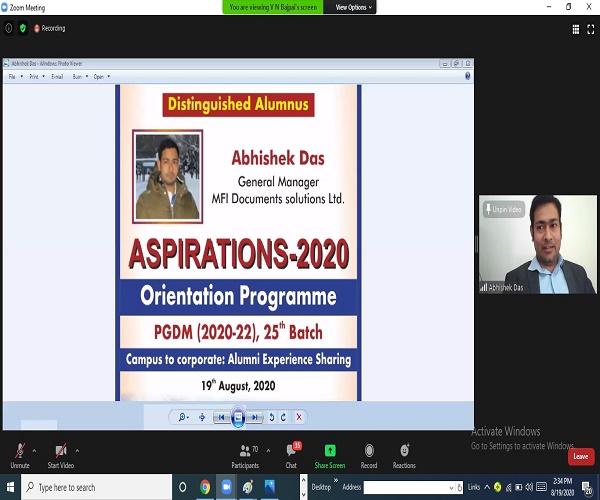The width and height of the screenshot is (600, 500).
Task: Expand Participants options arrow
Action: [x=268, y=451]
